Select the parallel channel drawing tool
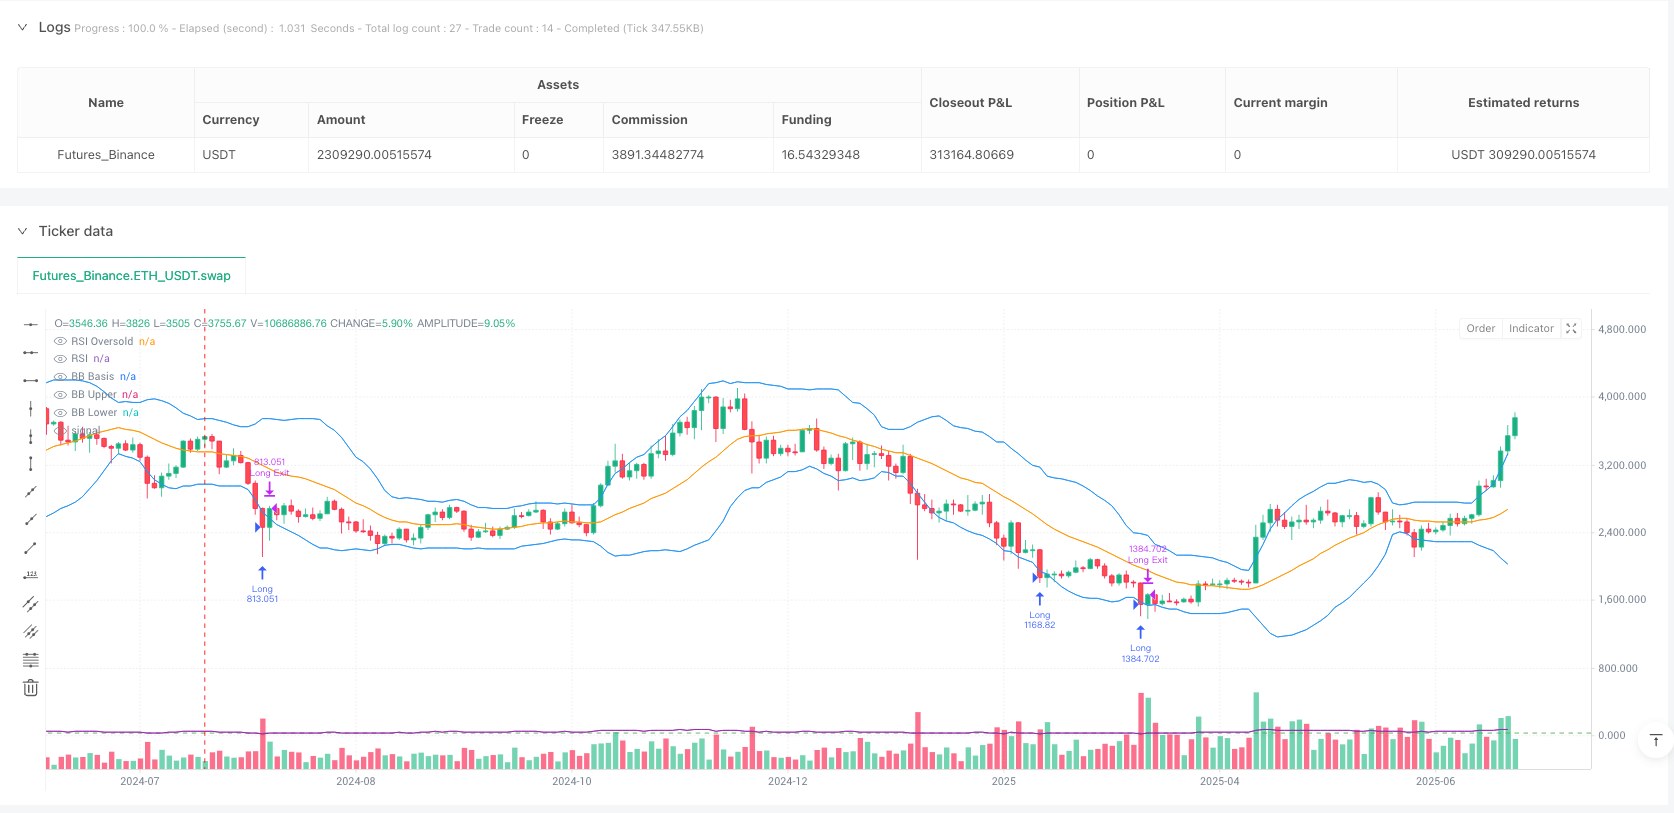1674x813 pixels. click(x=31, y=603)
